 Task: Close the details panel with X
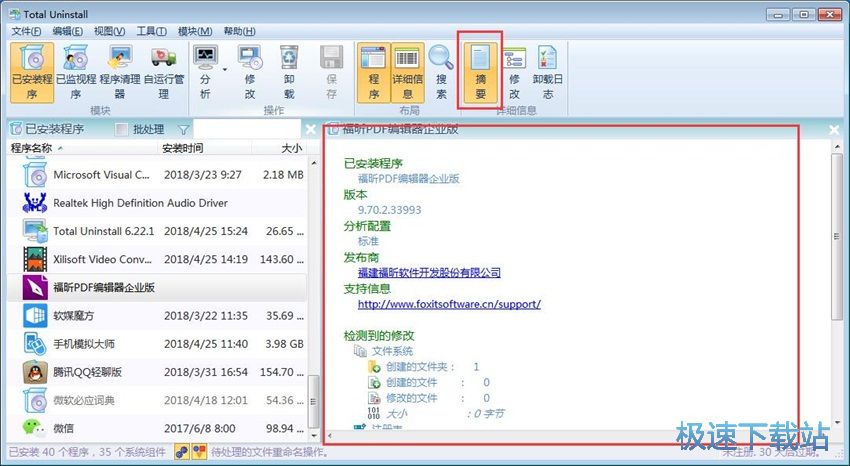click(x=834, y=130)
